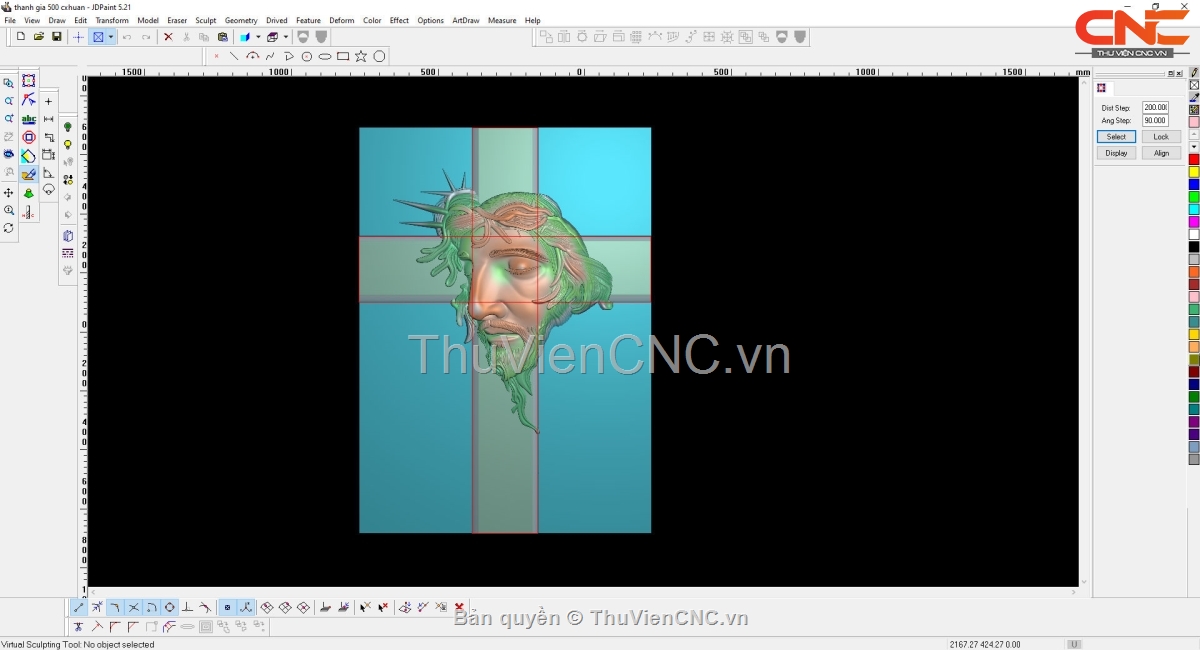Viewport: 1200px width, 650px height.
Task: Open the Sculpt menu
Action: coord(205,20)
